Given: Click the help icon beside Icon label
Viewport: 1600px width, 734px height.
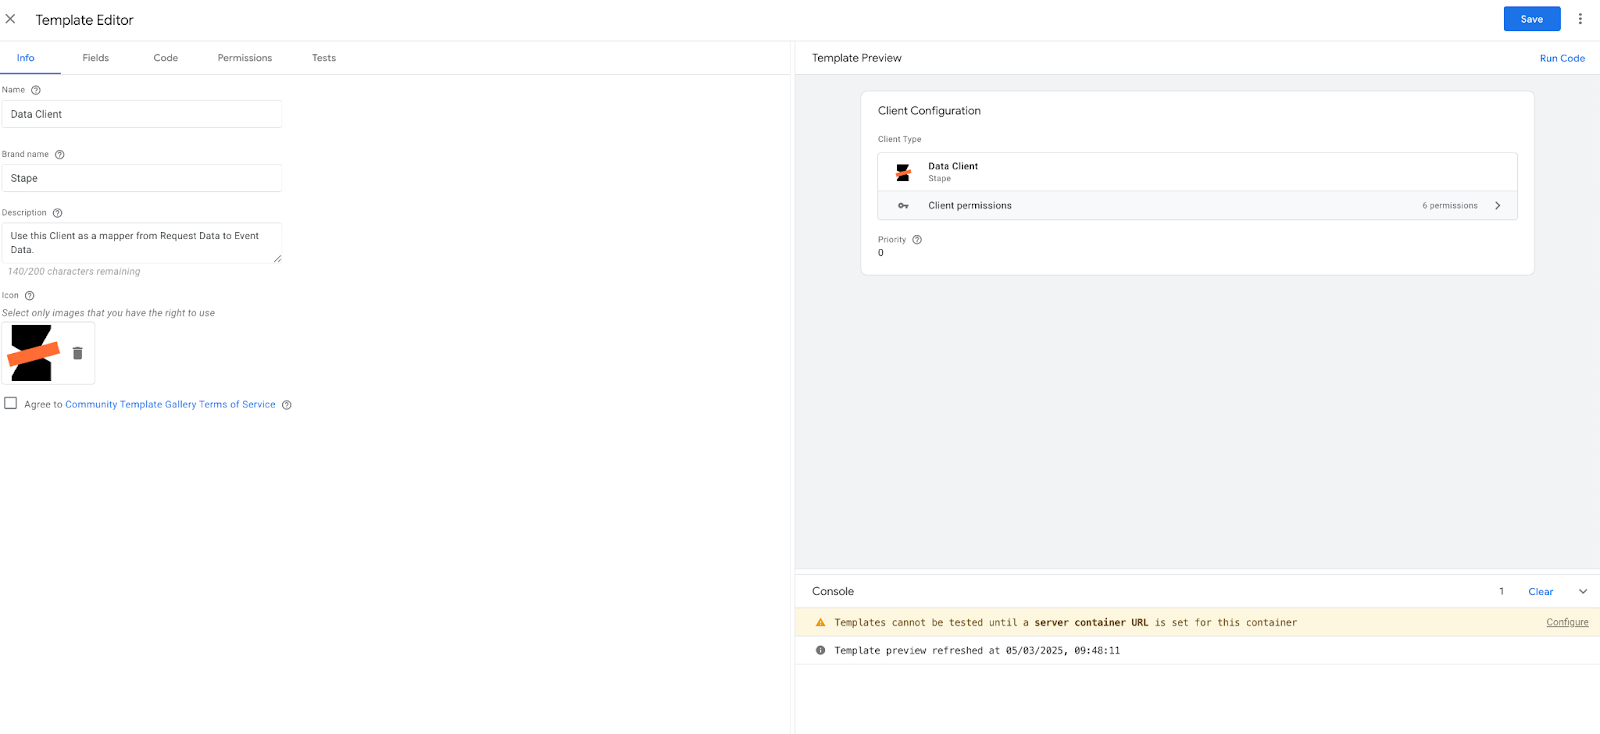Looking at the screenshot, I should [x=29, y=296].
